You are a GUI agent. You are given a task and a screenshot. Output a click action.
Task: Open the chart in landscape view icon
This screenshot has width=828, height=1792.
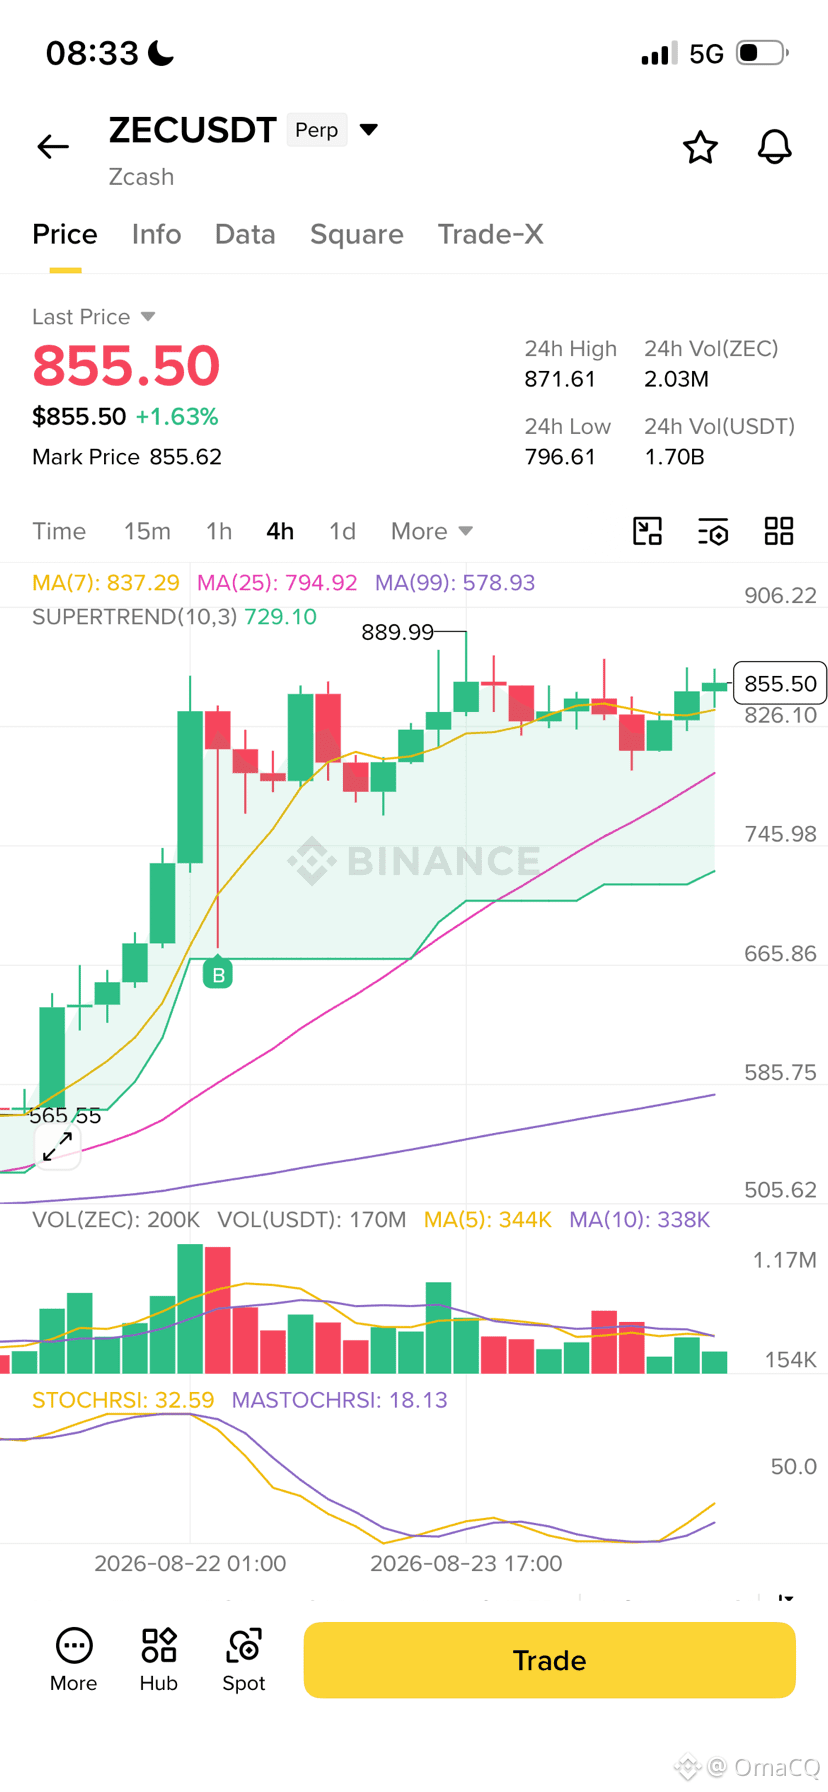tap(648, 531)
